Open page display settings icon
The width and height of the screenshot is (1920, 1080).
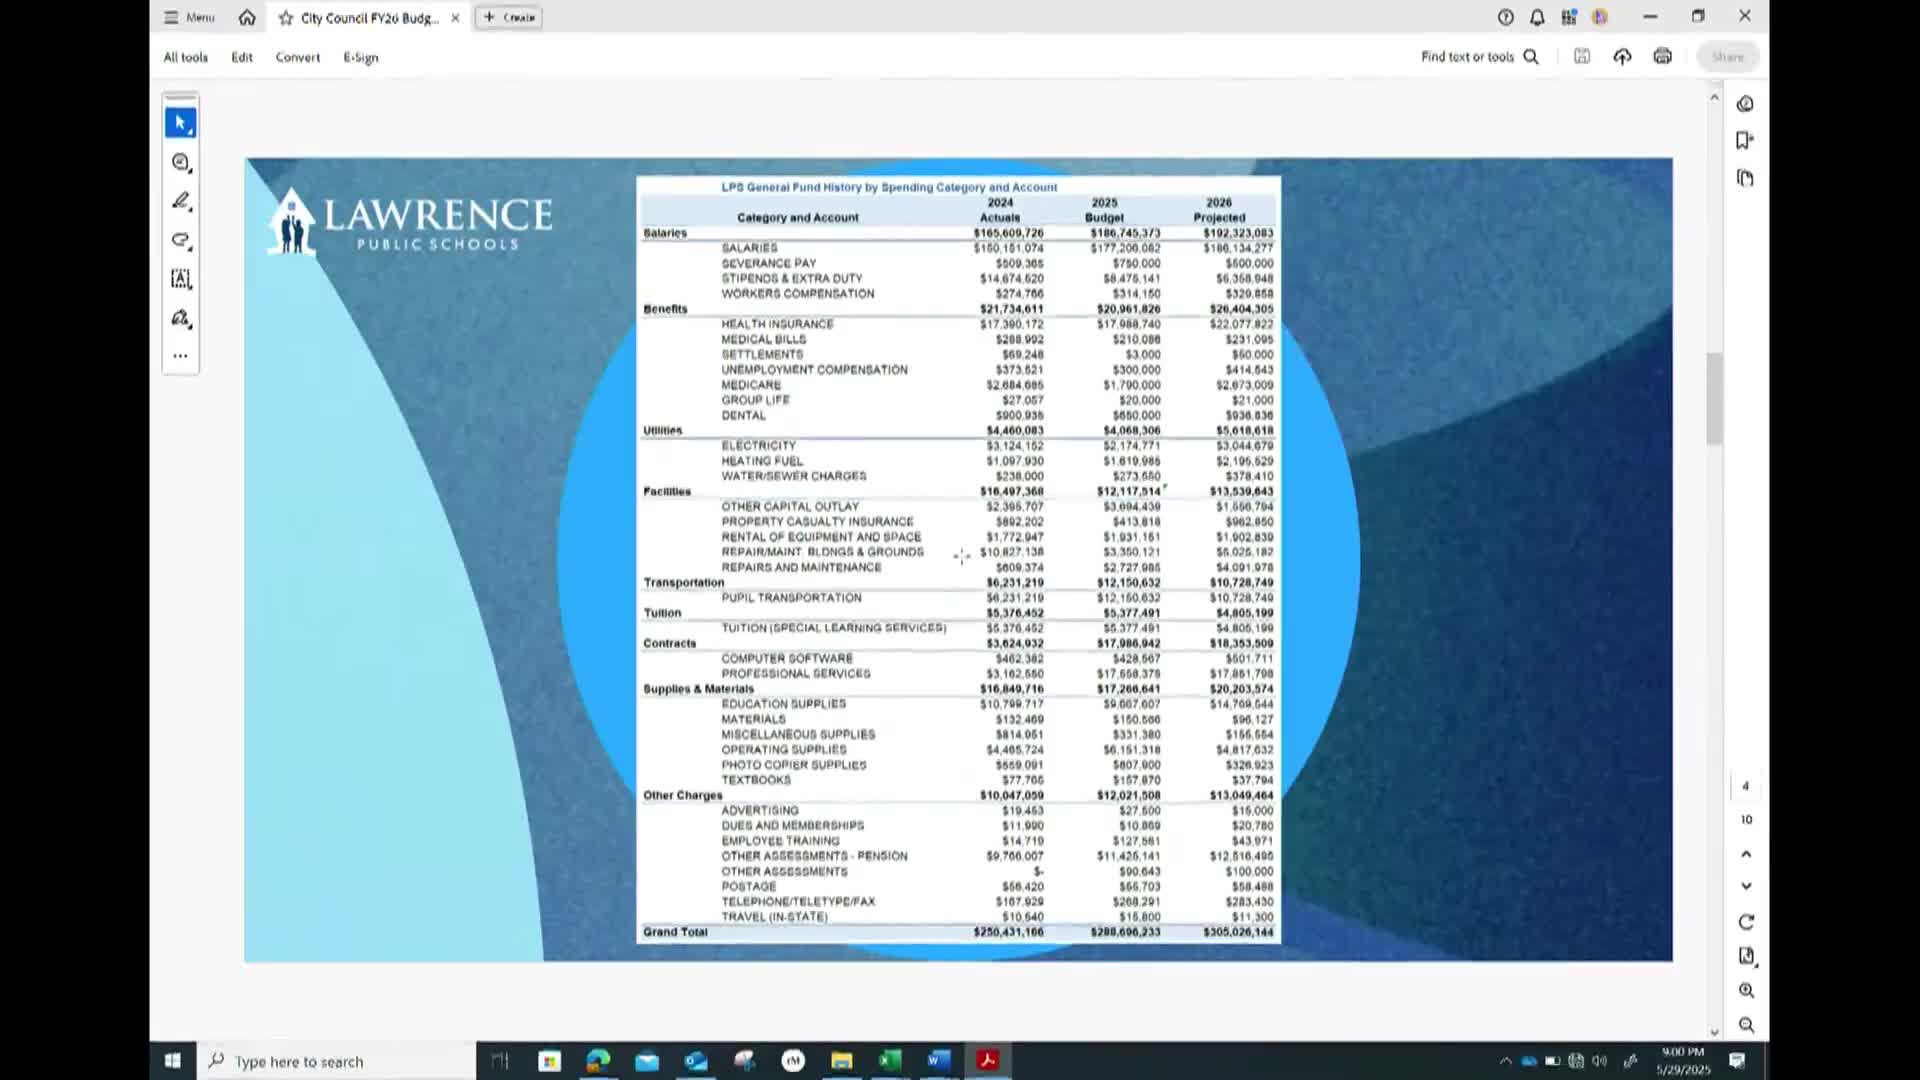coord(1746,956)
